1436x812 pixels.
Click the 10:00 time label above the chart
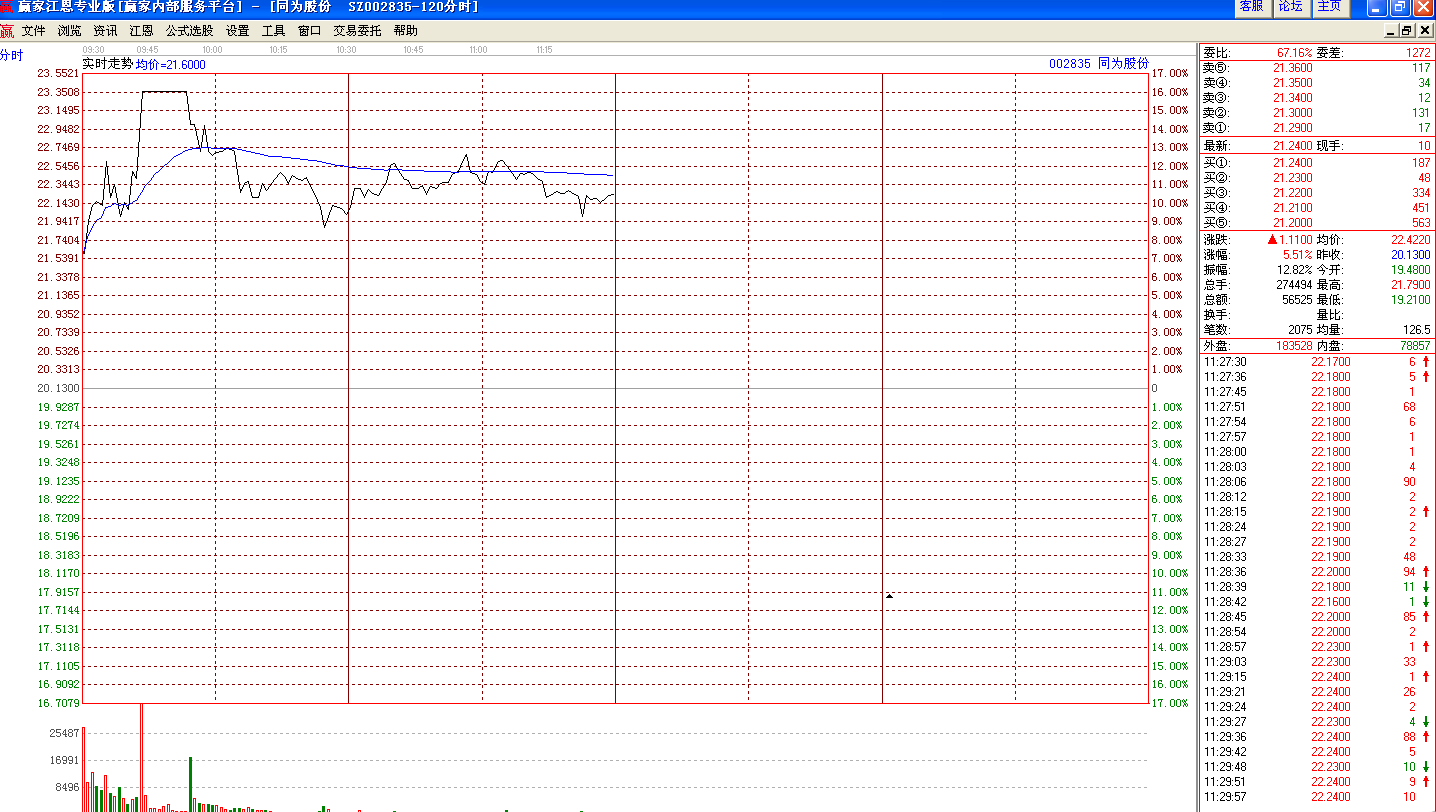tap(212, 49)
